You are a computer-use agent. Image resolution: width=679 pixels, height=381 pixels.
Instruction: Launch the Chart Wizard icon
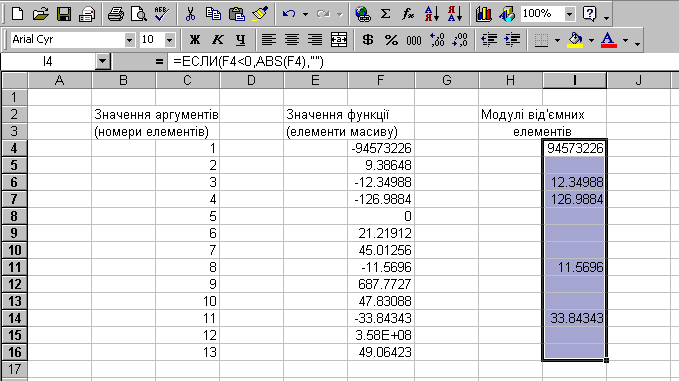(483, 14)
